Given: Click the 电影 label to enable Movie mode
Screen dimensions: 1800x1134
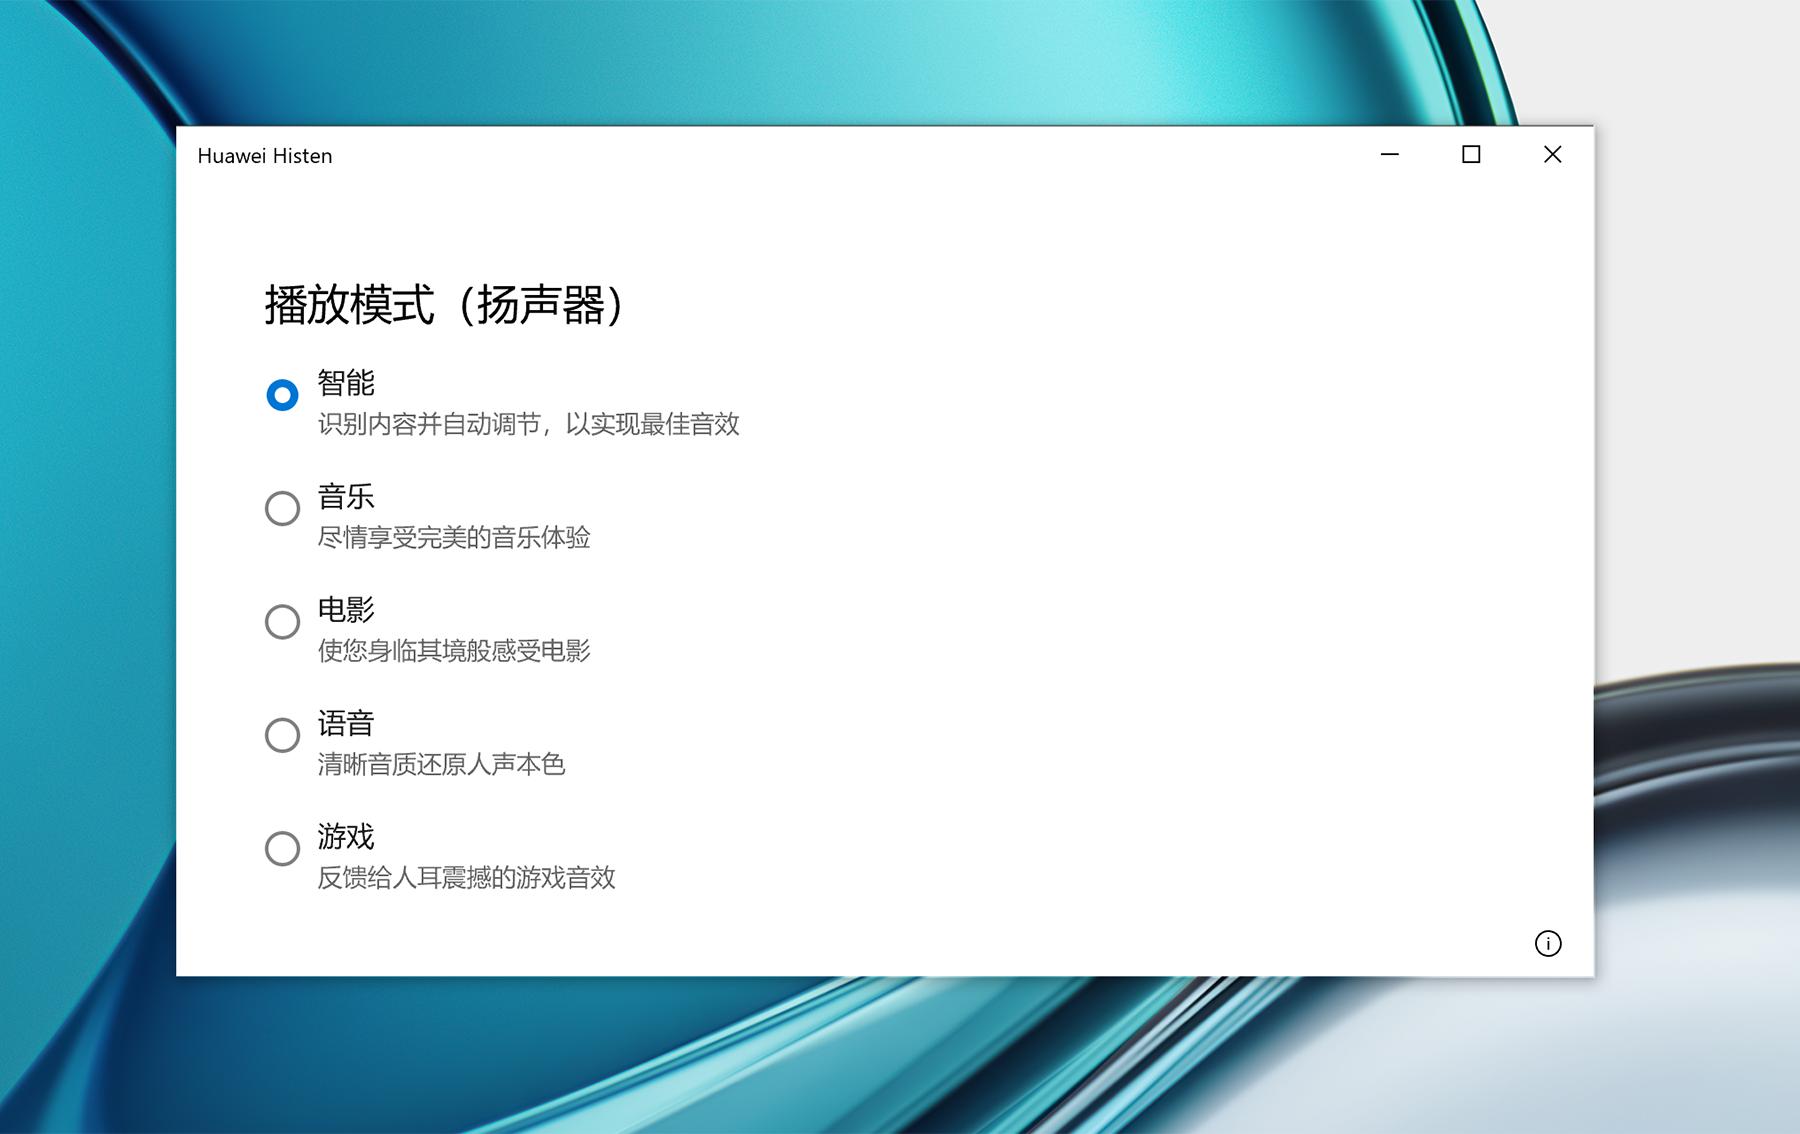Looking at the screenshot, I should click(x=343, y=610).
